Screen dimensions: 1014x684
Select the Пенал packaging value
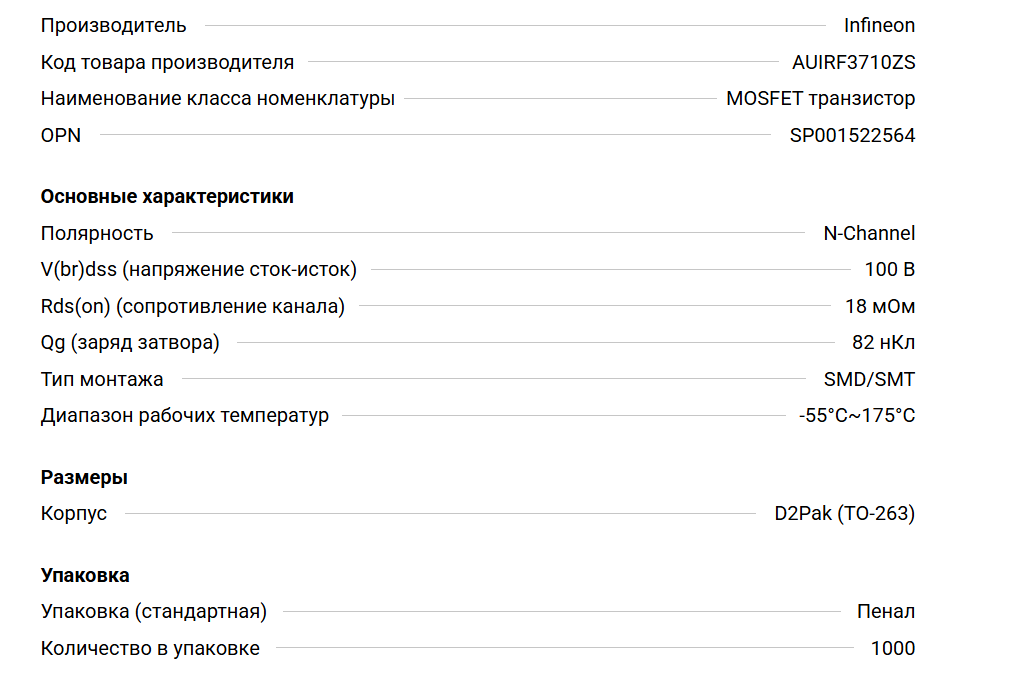coord(886,612)
